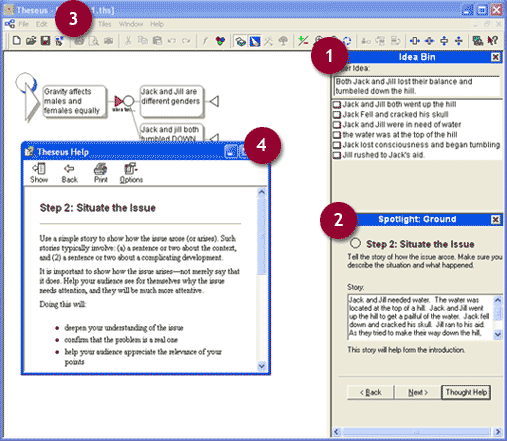Select 'Jack and jill both tumbled DOWN' node

[172, 133]
